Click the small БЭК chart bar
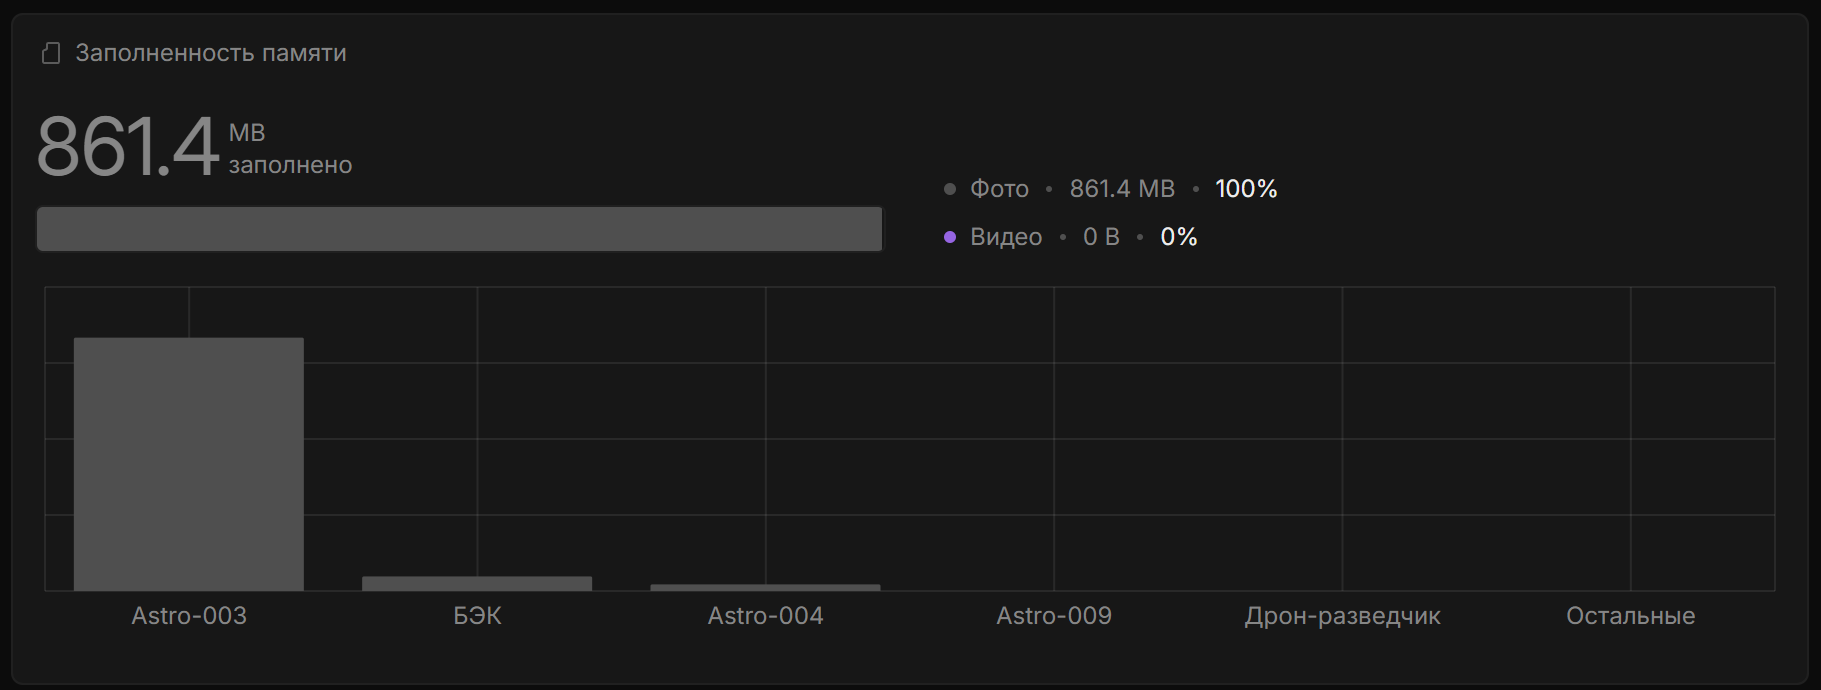The width and height of the screenshot is (1821, 690). click(477, 583)
